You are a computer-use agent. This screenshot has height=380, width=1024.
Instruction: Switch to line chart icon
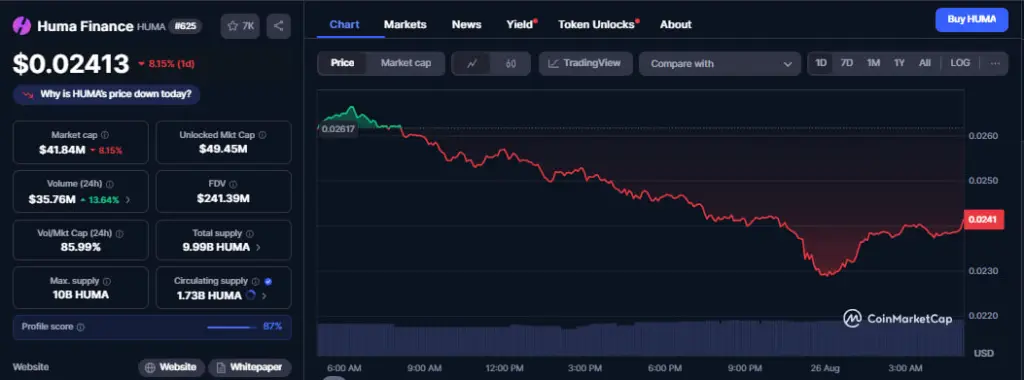click(x=472, y=63)
